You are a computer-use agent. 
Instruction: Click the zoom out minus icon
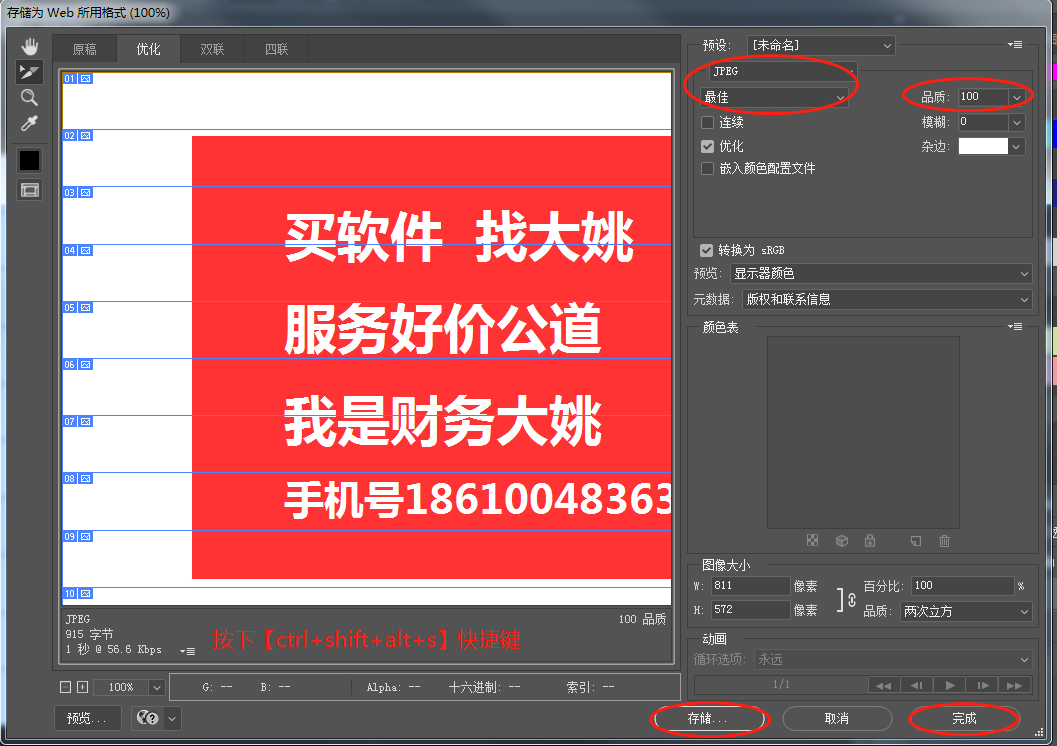click(x=65, y=687)
